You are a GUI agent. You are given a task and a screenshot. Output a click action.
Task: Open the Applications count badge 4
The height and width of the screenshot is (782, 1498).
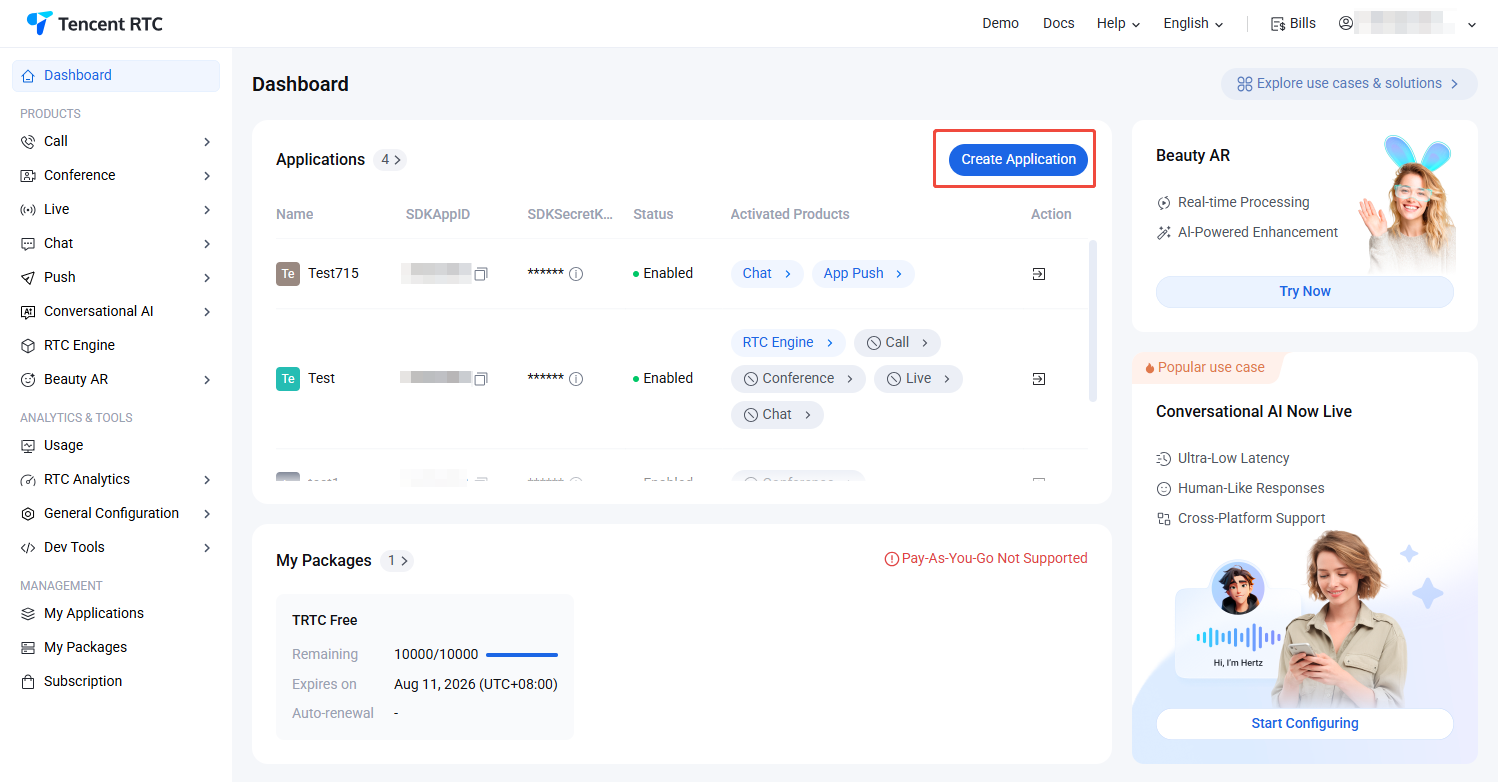(390, 160)
